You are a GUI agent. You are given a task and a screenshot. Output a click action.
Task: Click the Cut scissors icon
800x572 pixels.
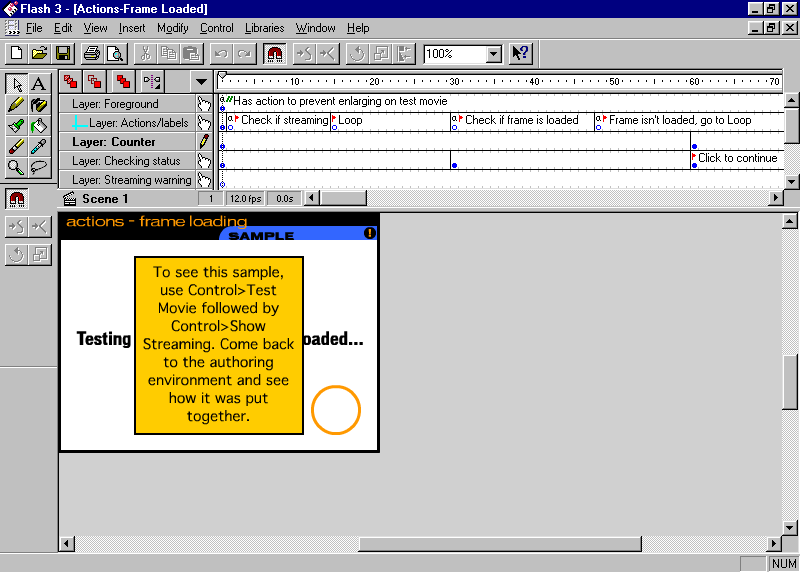(x=145, y=54)
